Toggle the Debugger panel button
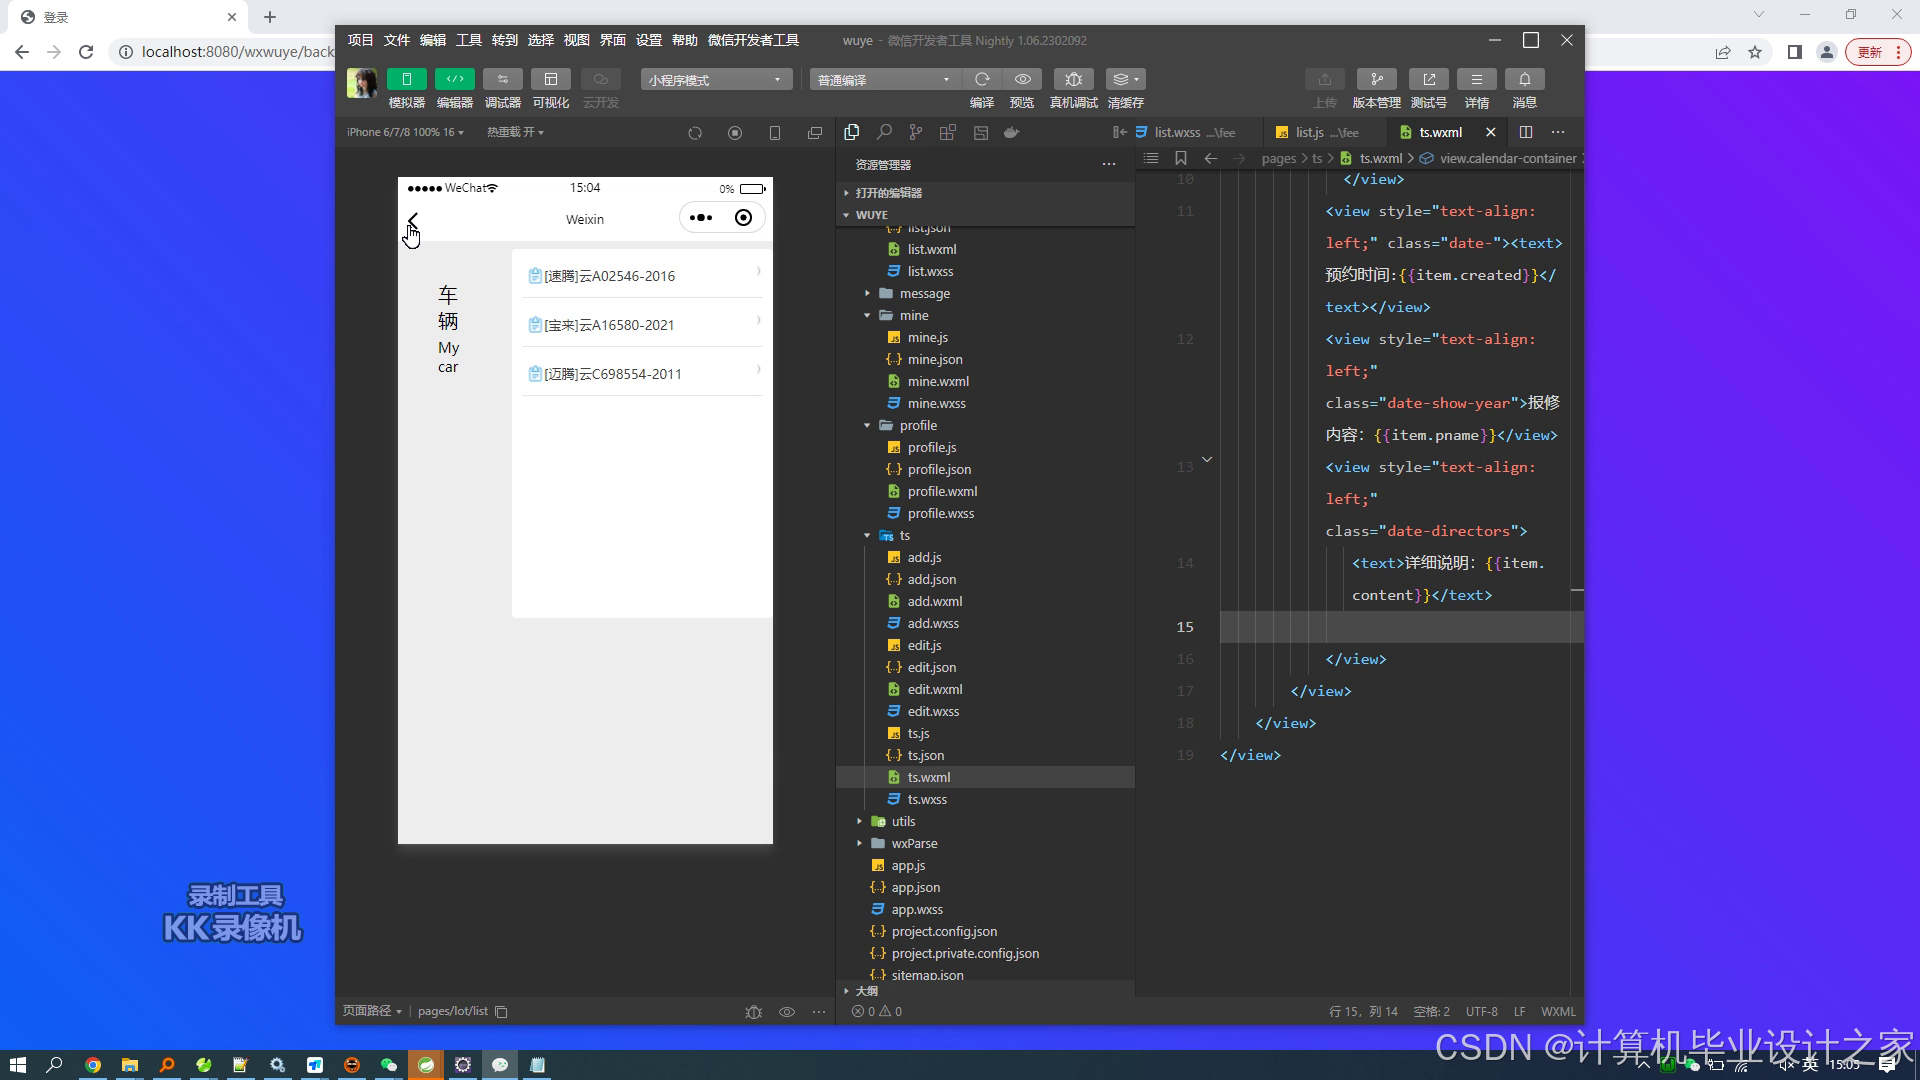Screen dimensions: 1920x1080 pyautogui.click(x=502, y=79)
